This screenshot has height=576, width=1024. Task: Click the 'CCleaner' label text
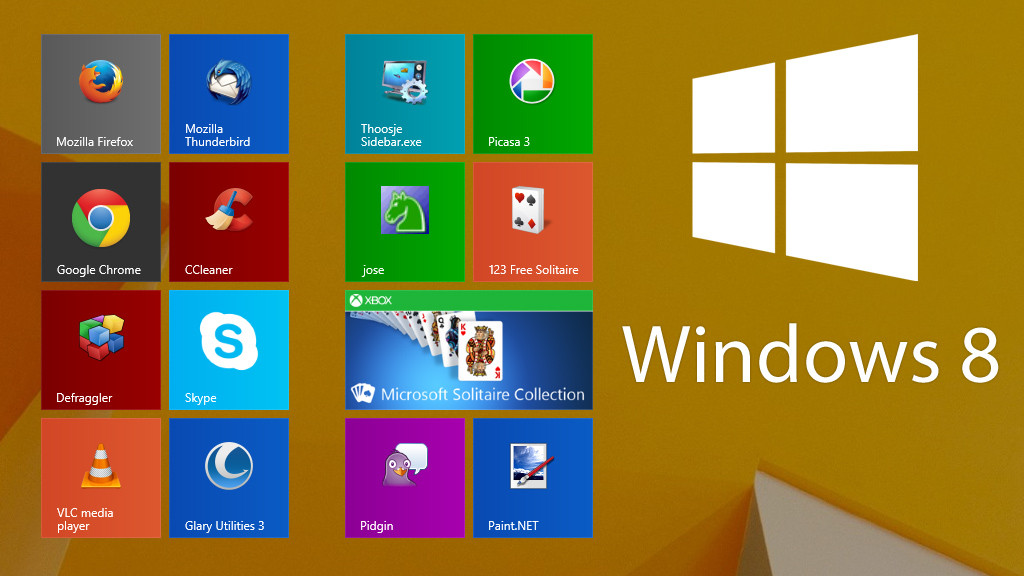(x=208, y=270)
